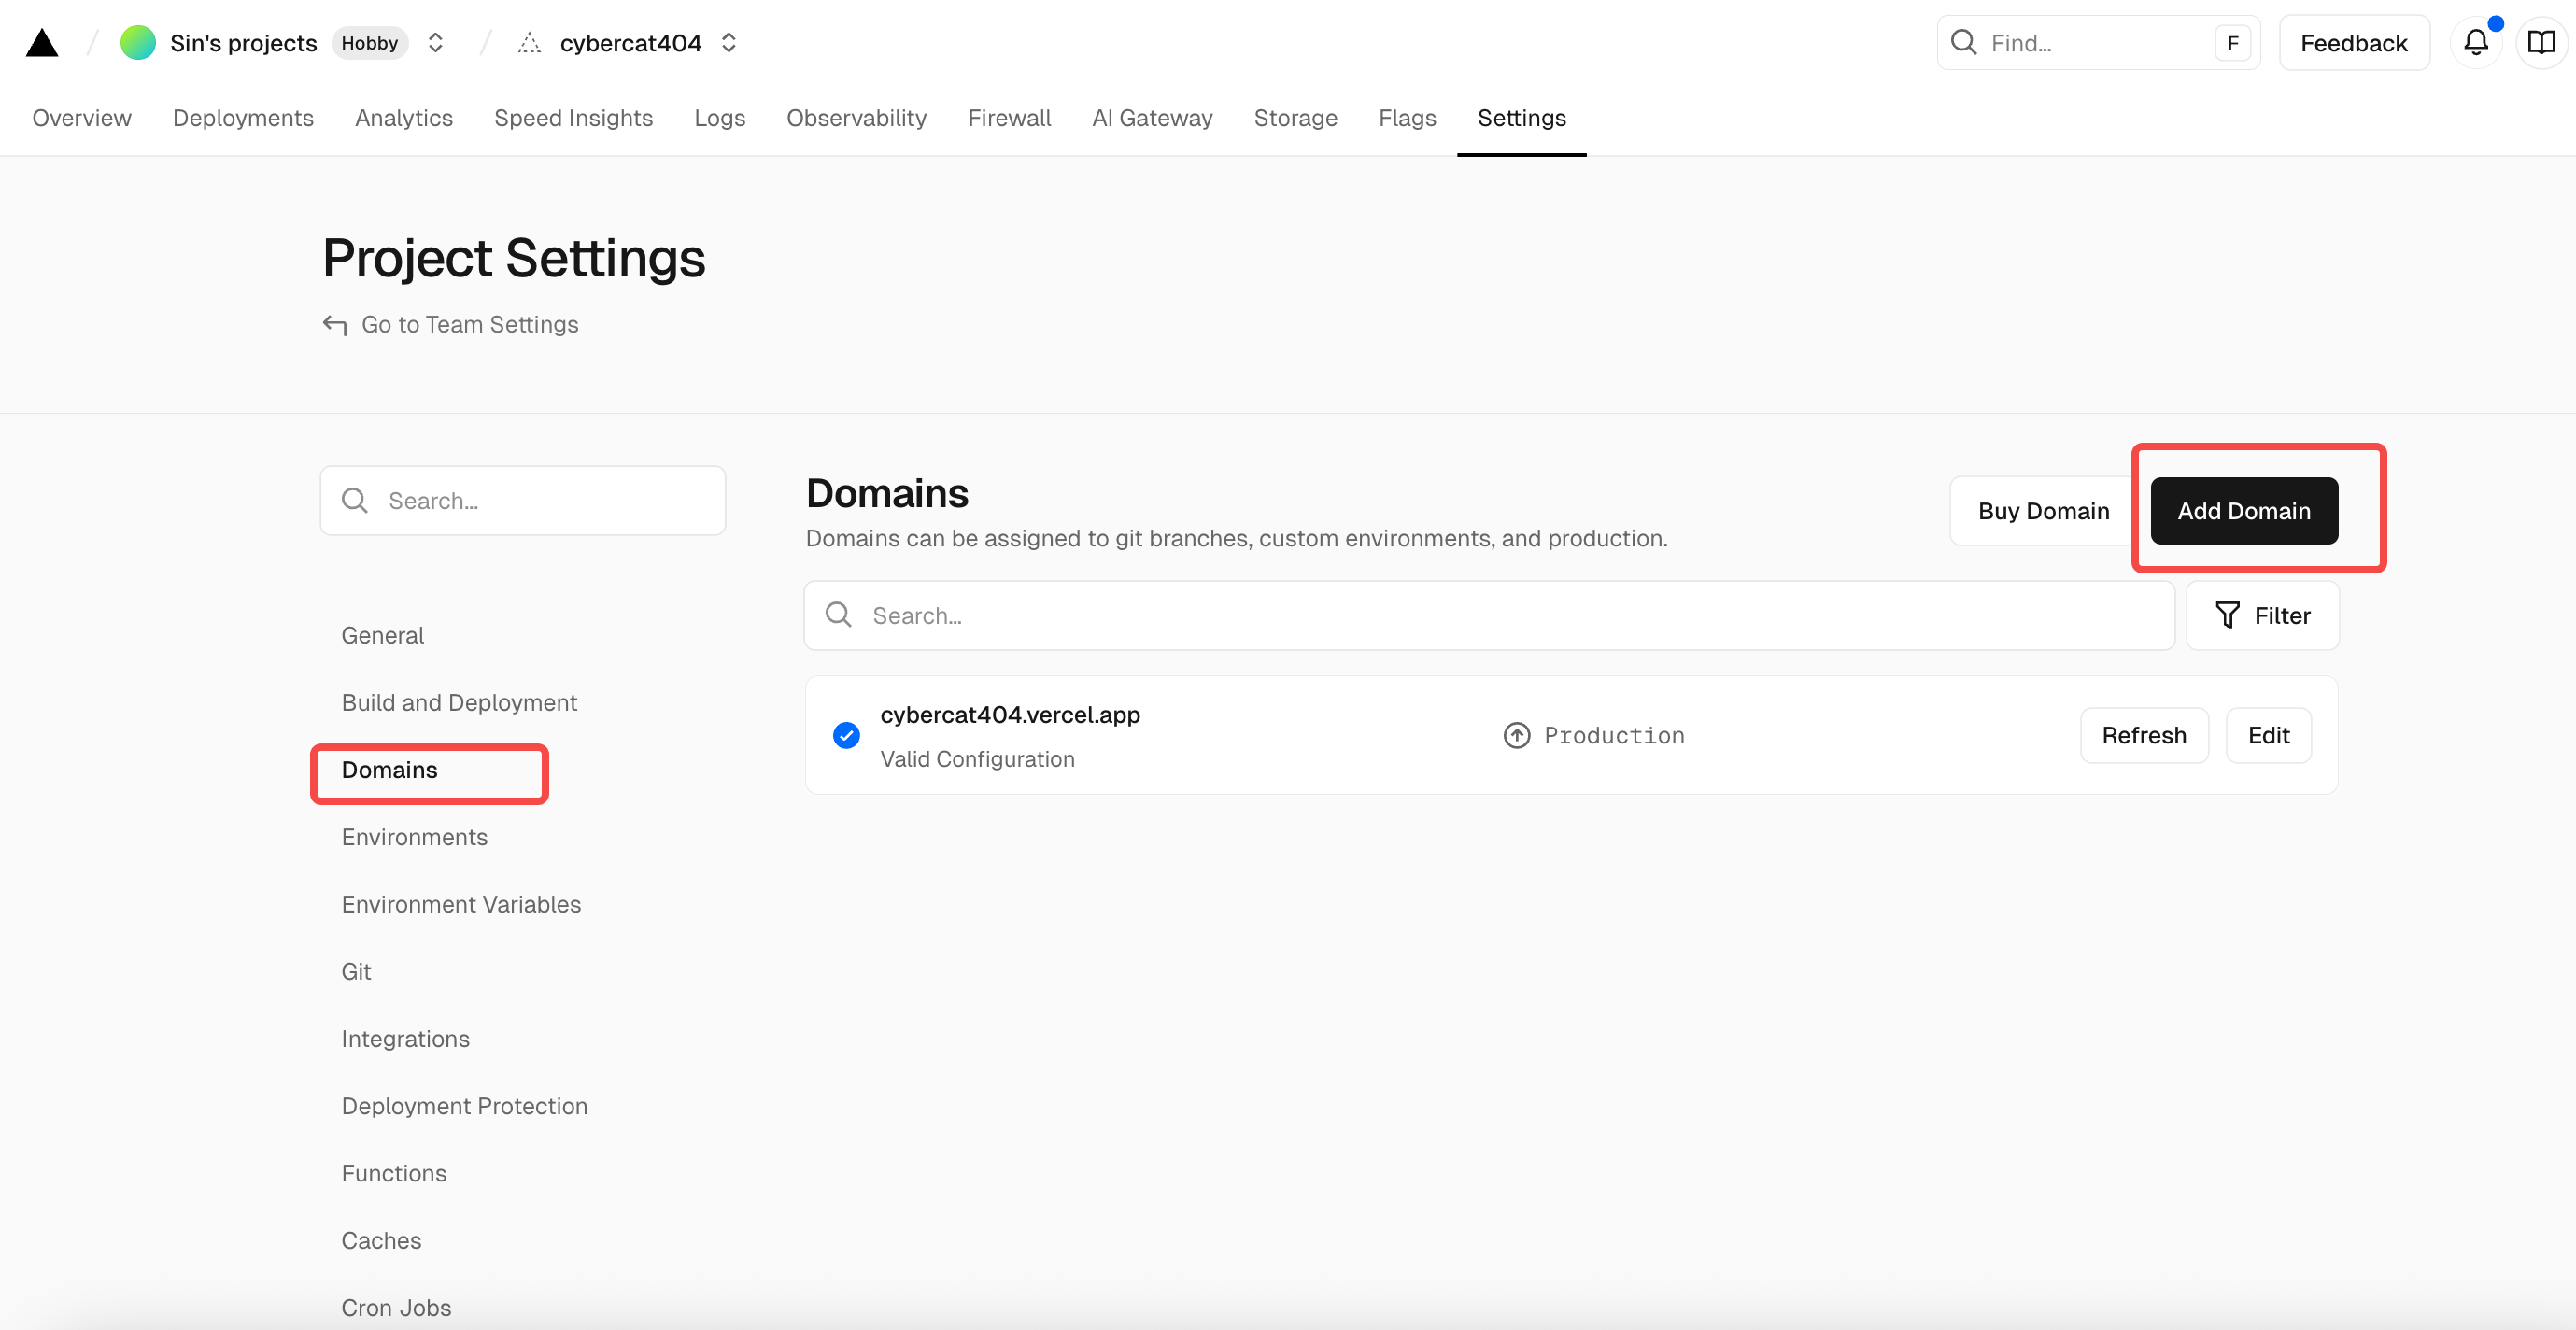2576x1330 pixels.
Task: Click the F shortcut key badge
Action: [x=2232, y=43]
